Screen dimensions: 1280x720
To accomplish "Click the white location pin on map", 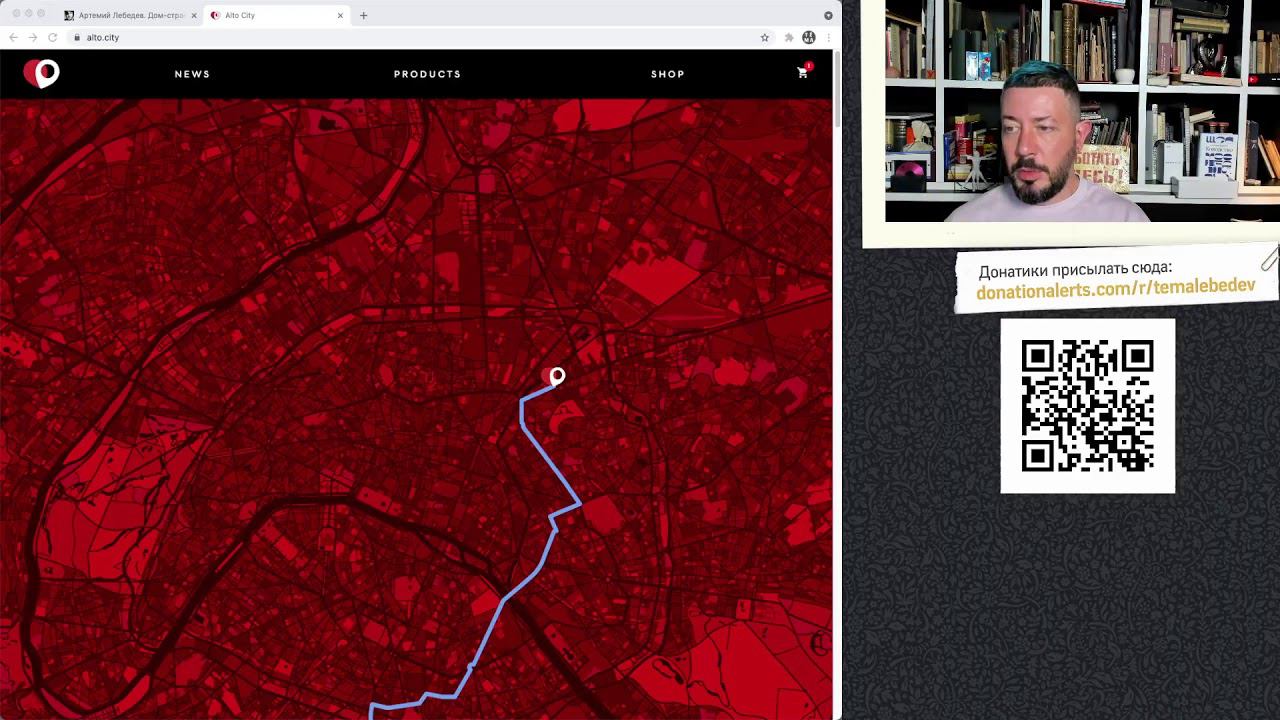I will coord(557,375).
